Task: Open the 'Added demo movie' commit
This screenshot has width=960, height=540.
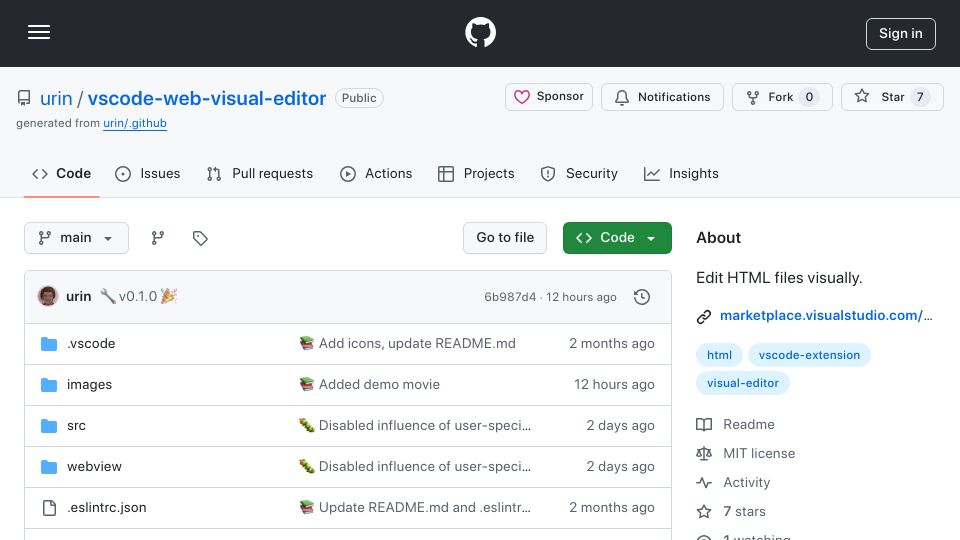Action: click(379, 384)
